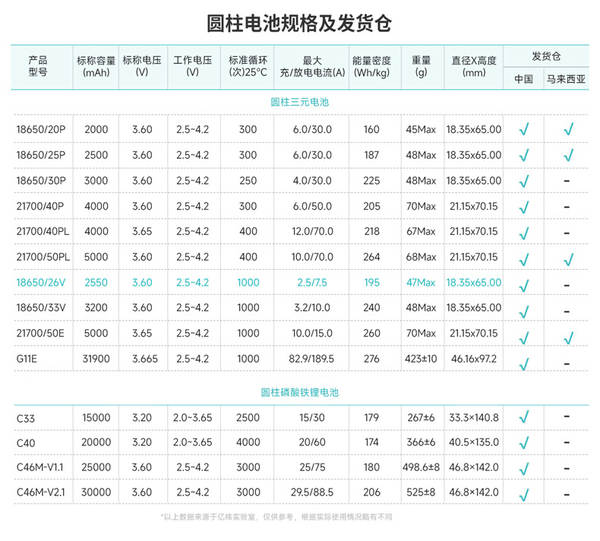This screenshot has height=541, width=600.
Task: Click China checkmark in 18650/25P row
Action: (524, 155)
